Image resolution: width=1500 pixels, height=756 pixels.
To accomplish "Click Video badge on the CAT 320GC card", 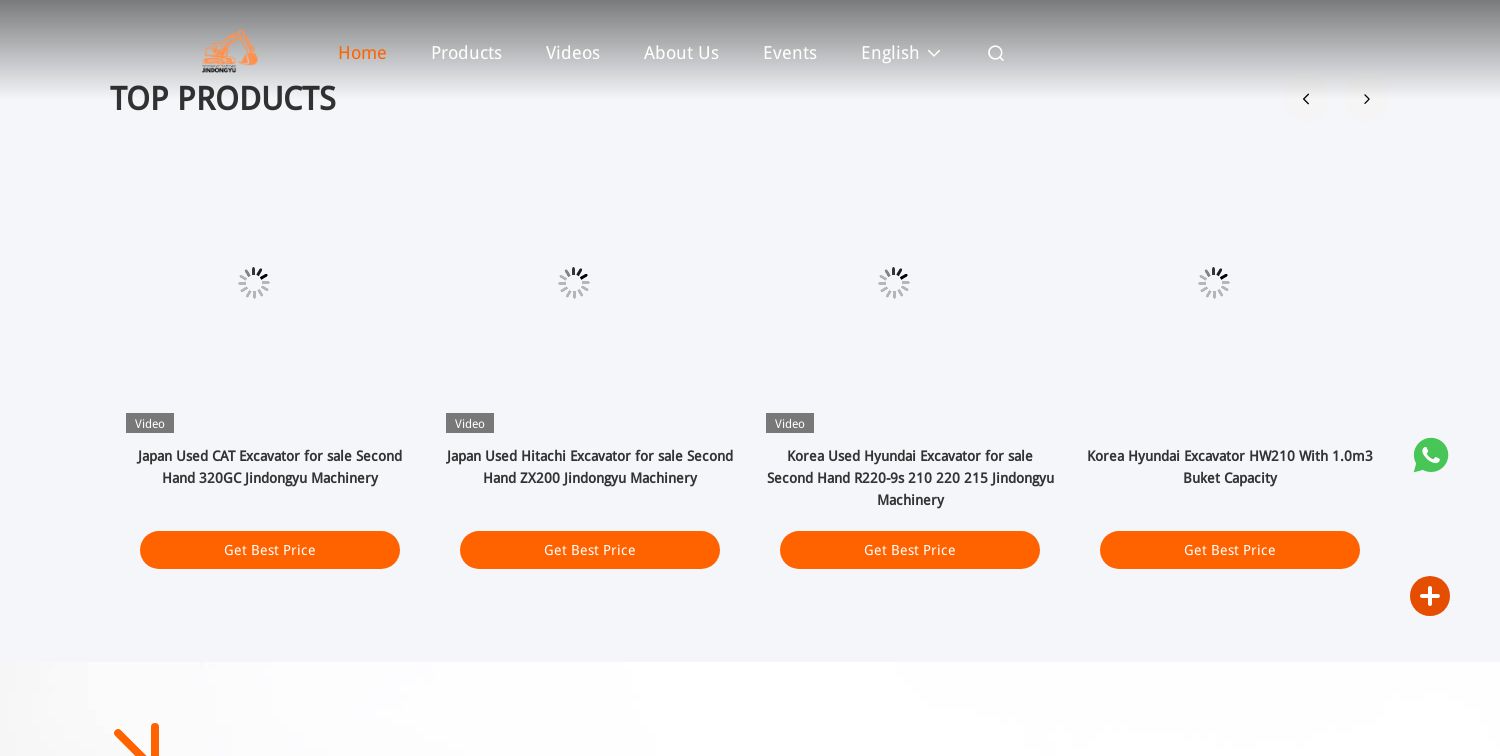I will tap(149, 423).
